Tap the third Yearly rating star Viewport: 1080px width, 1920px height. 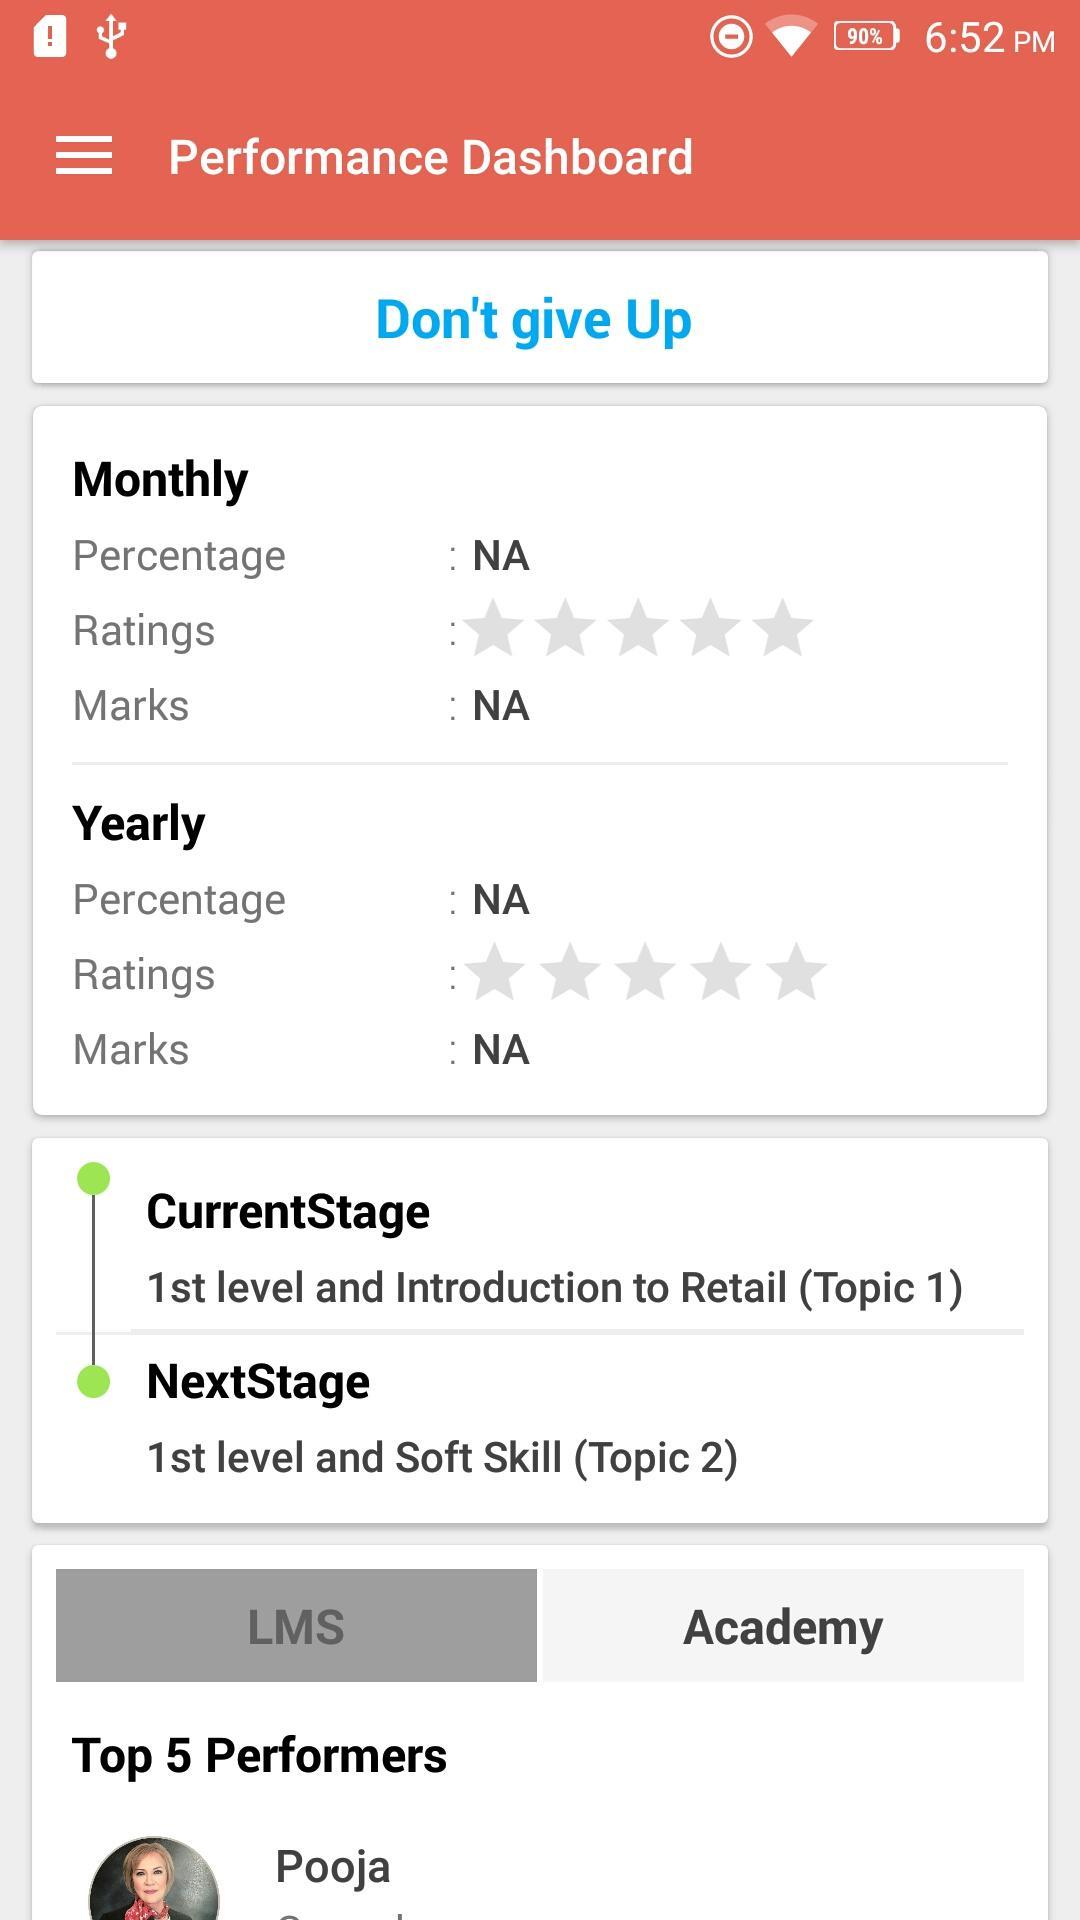point(645,973)
